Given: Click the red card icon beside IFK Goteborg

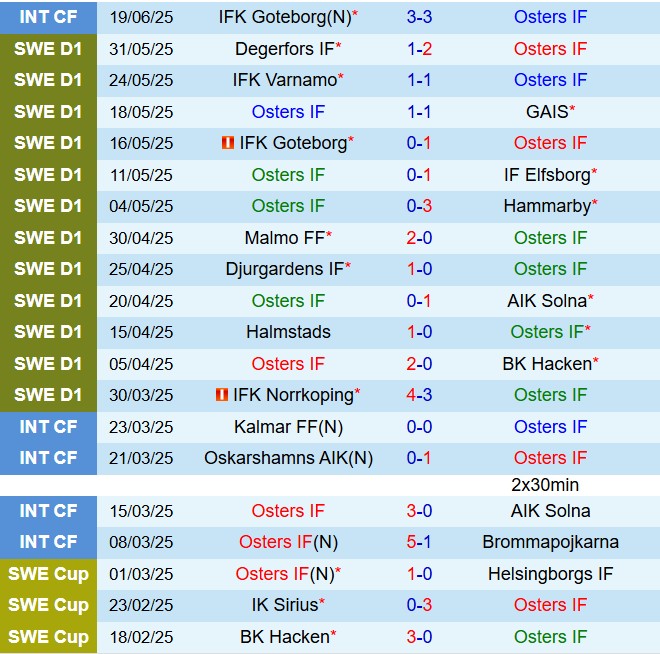Looking at the screenshot, I should (227, 143).
